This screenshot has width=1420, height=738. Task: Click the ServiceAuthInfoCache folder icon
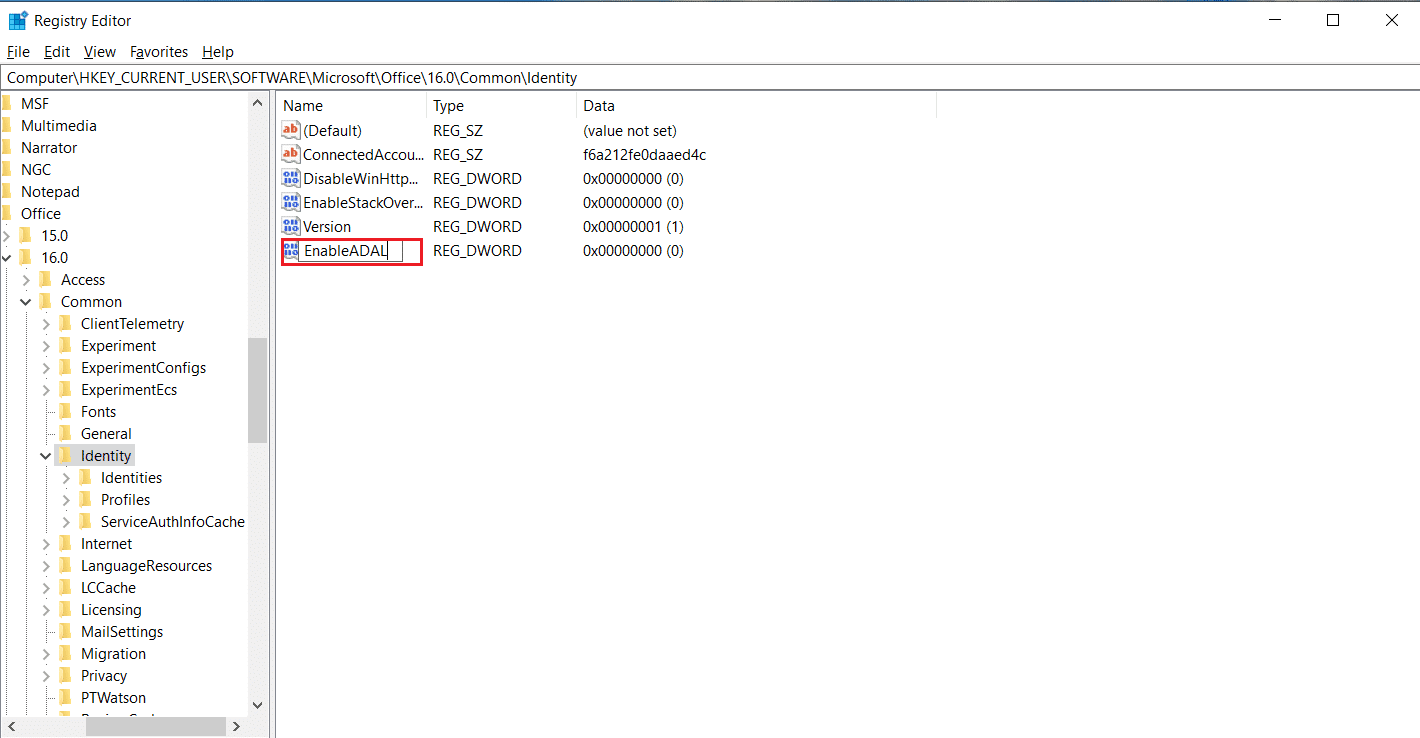(x=86, y=522)
